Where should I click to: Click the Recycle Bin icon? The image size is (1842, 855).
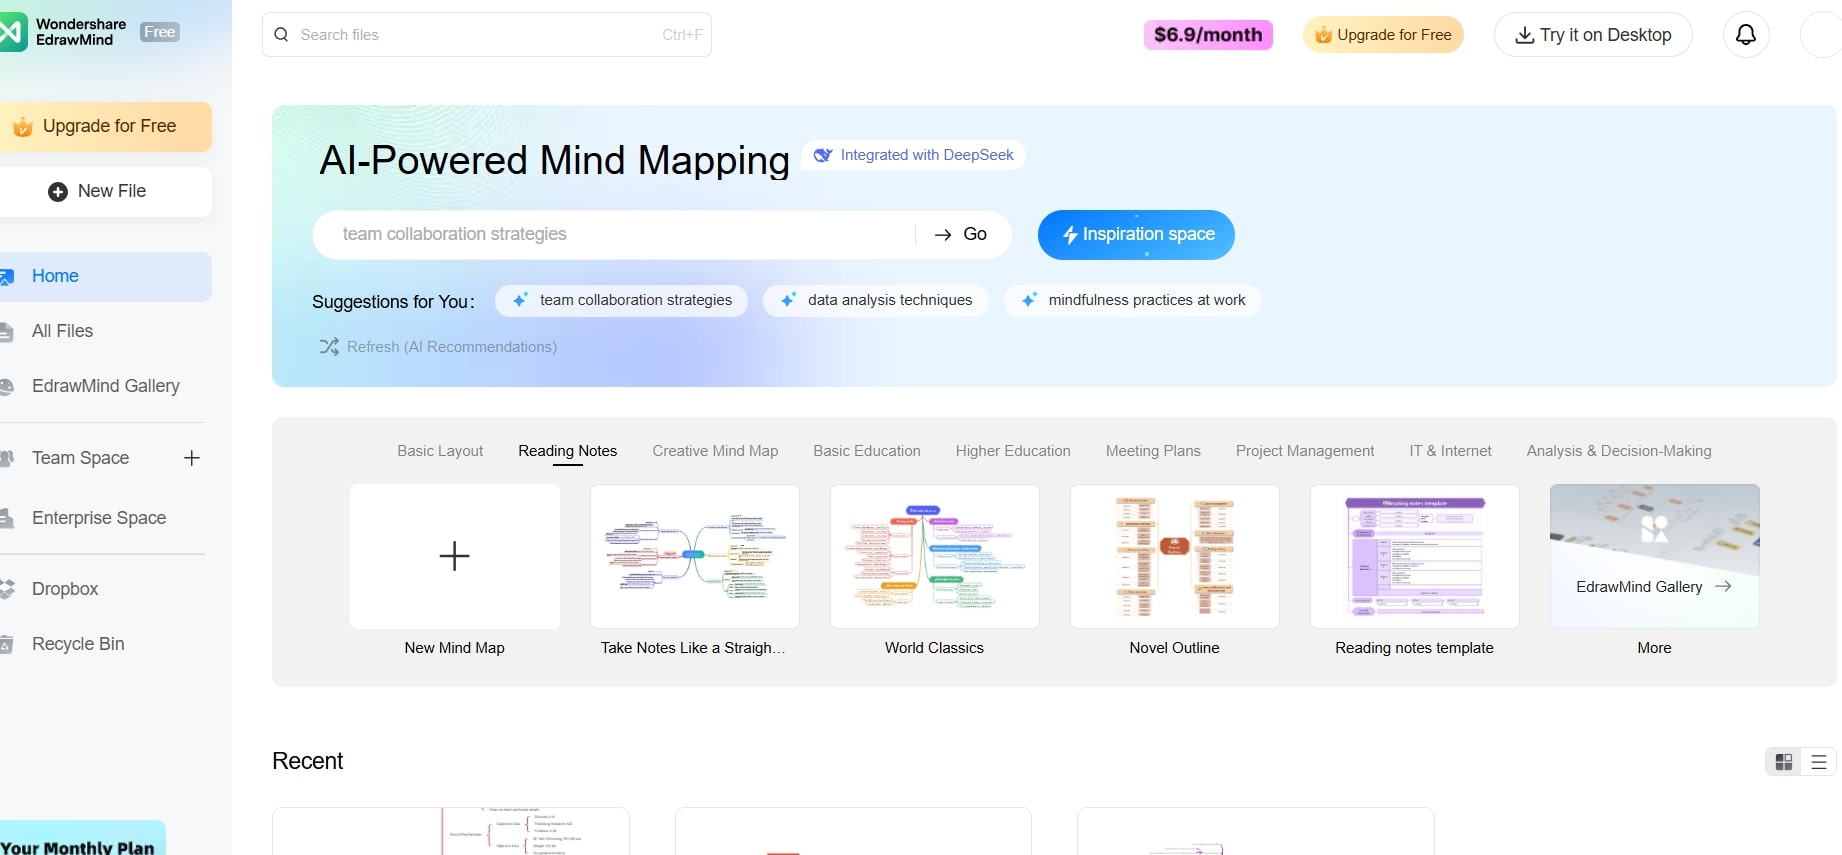click(6, 645)
